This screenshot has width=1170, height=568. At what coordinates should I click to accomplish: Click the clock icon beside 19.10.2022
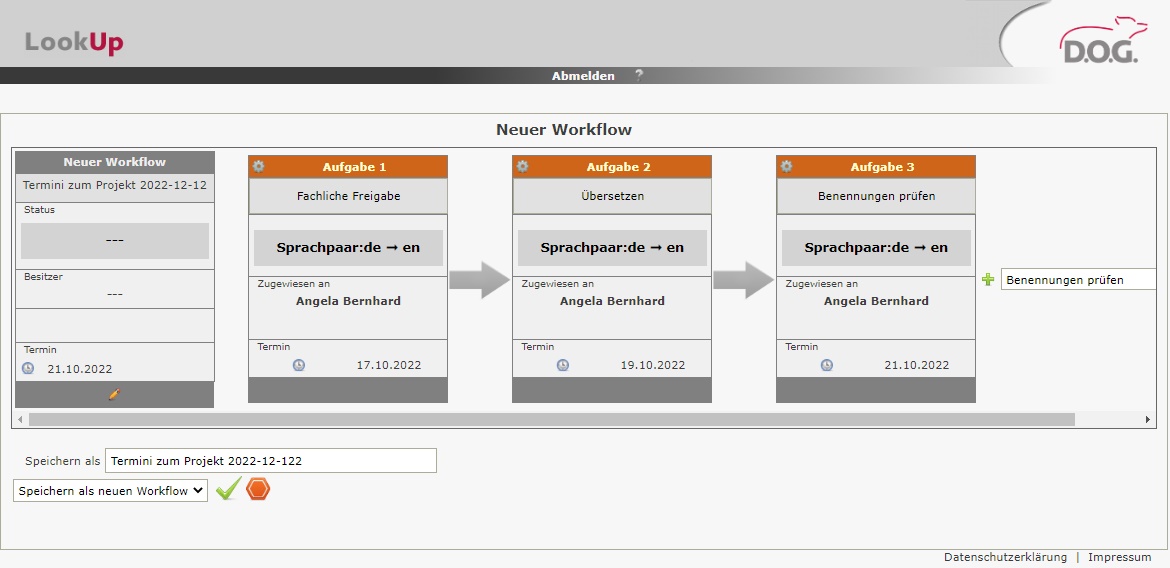(x=563, y=365)
